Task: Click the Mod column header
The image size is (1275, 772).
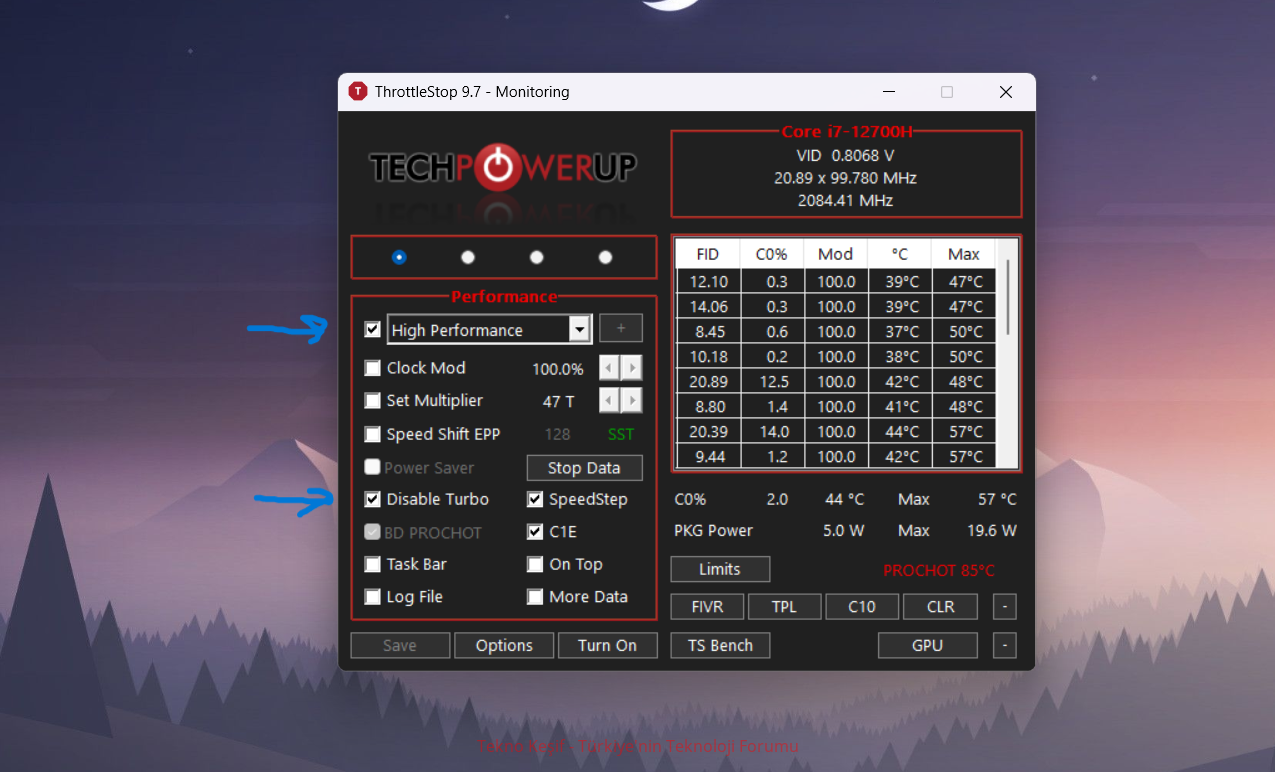Action: [x=835, y=254]
